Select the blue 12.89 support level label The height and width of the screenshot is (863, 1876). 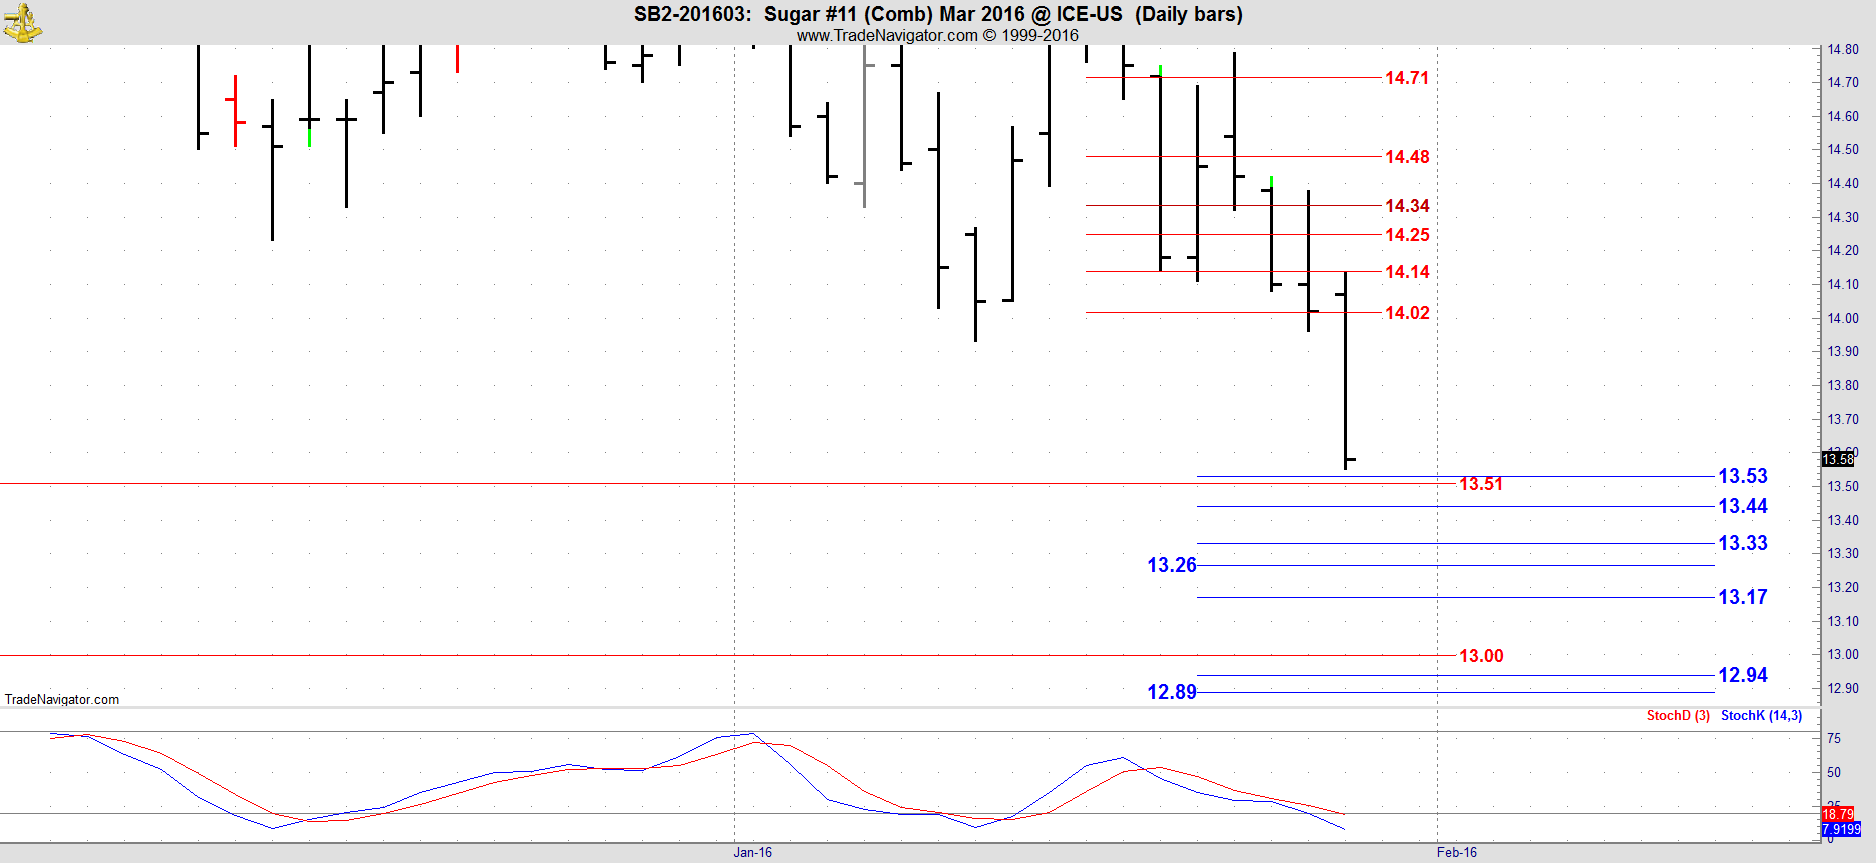click(x=1171, y=692)
